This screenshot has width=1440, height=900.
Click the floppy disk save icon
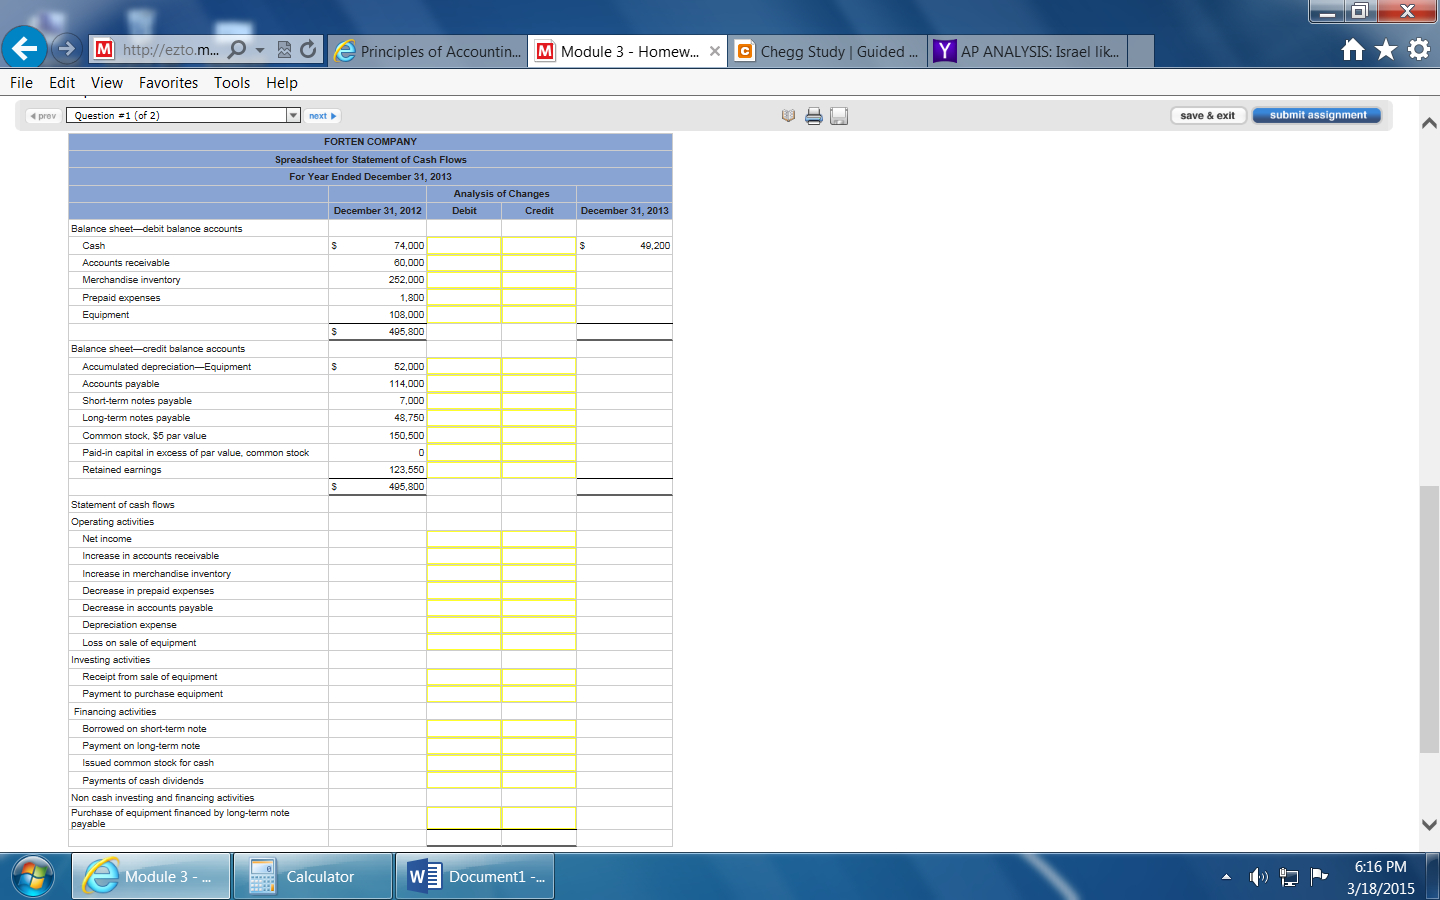coord(839,116)
